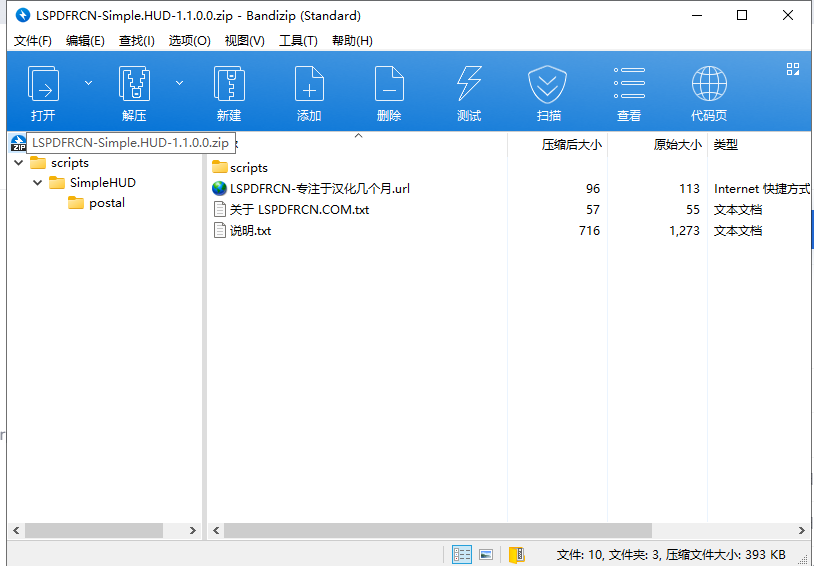Click the New archive (新建) icon

(229, 83)
